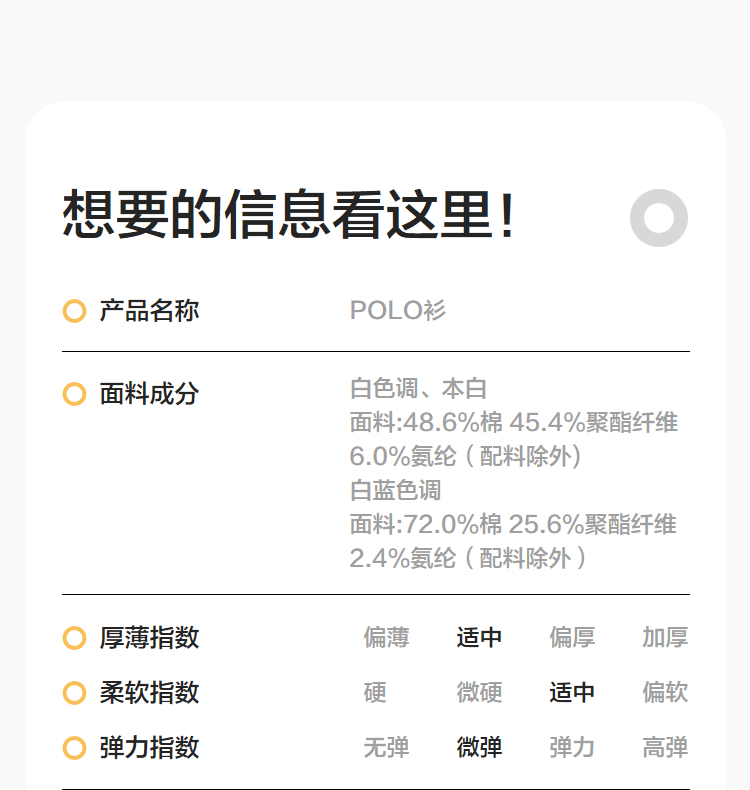Select 无弹 elasticity option
This screenshot has height=790, width=750.
pyautogui.click(x=387, y=748)
